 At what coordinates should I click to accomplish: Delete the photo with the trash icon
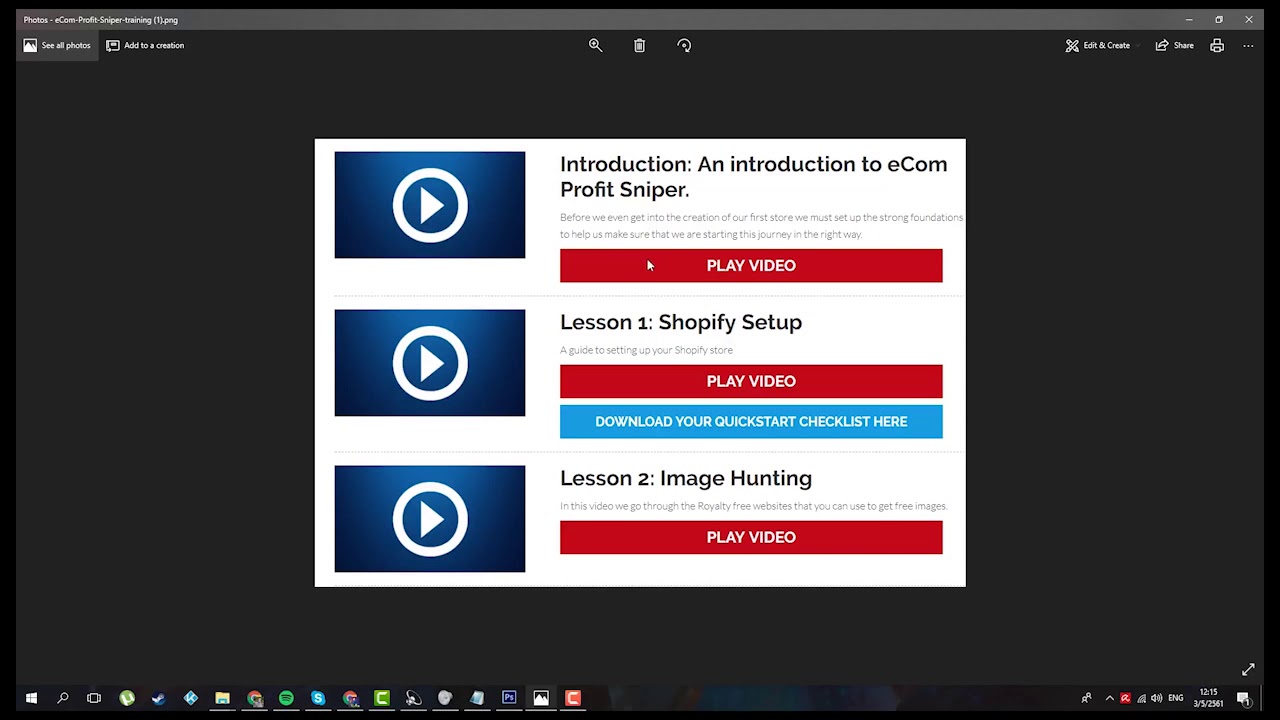[639, 45]
